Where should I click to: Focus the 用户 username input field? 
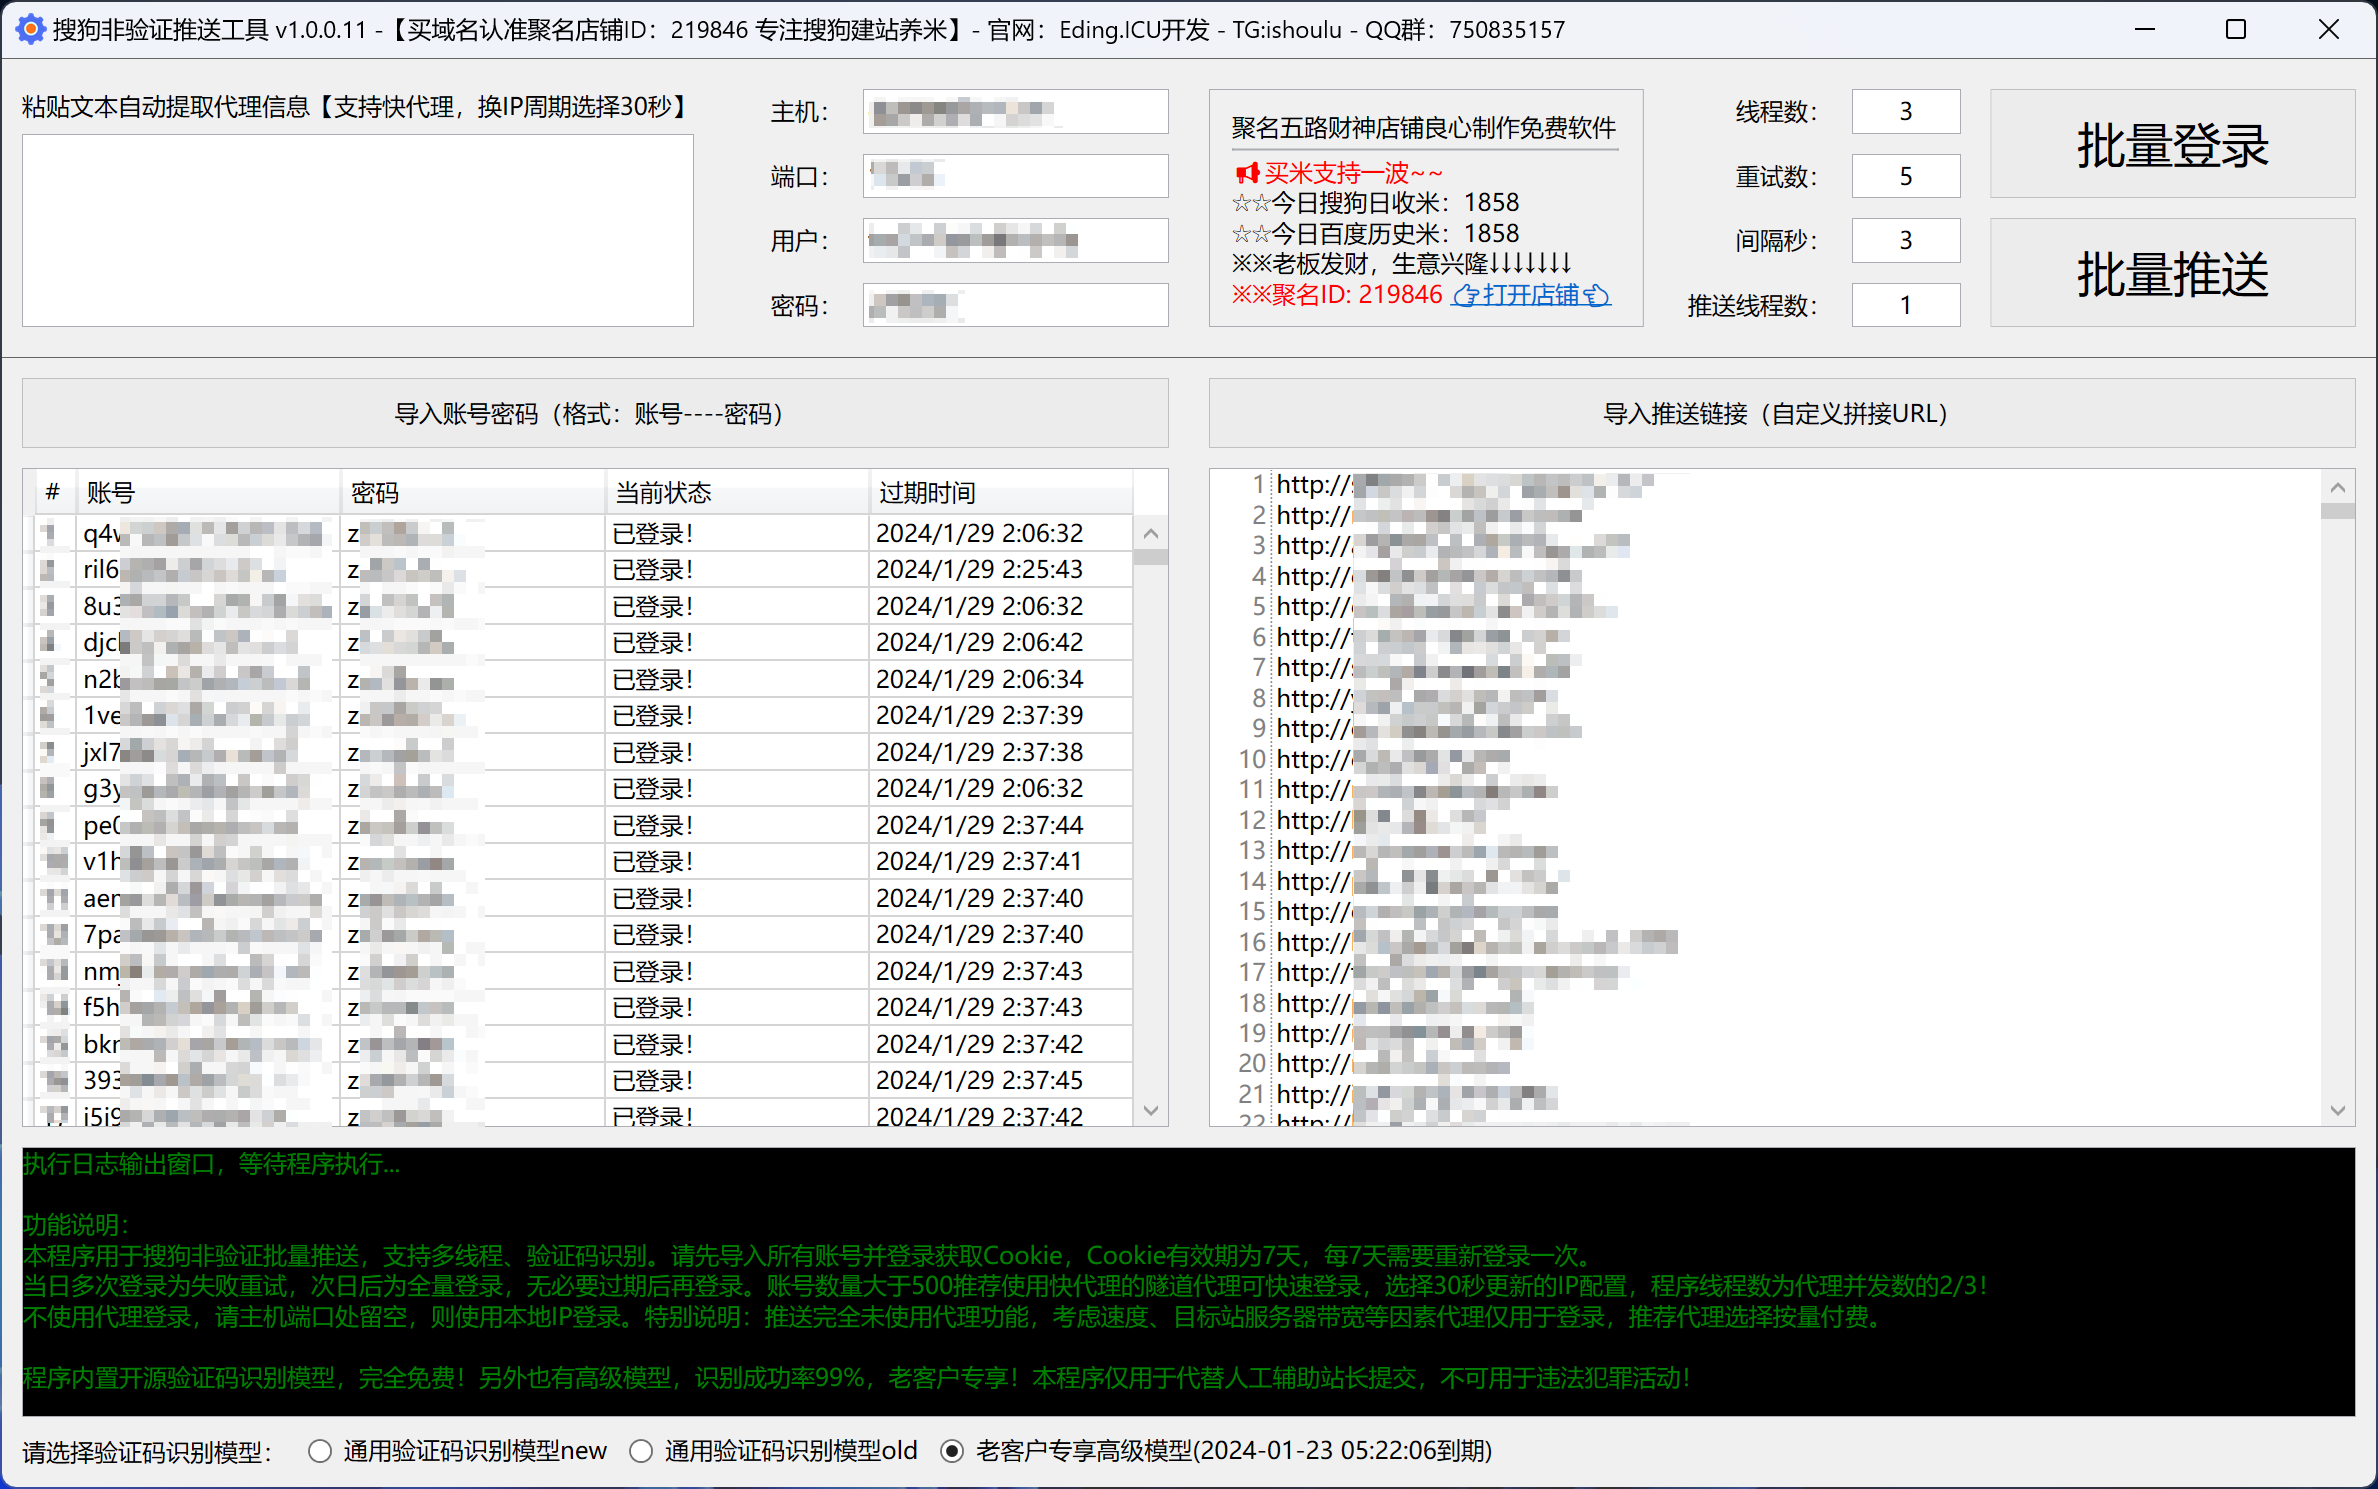1015,240
